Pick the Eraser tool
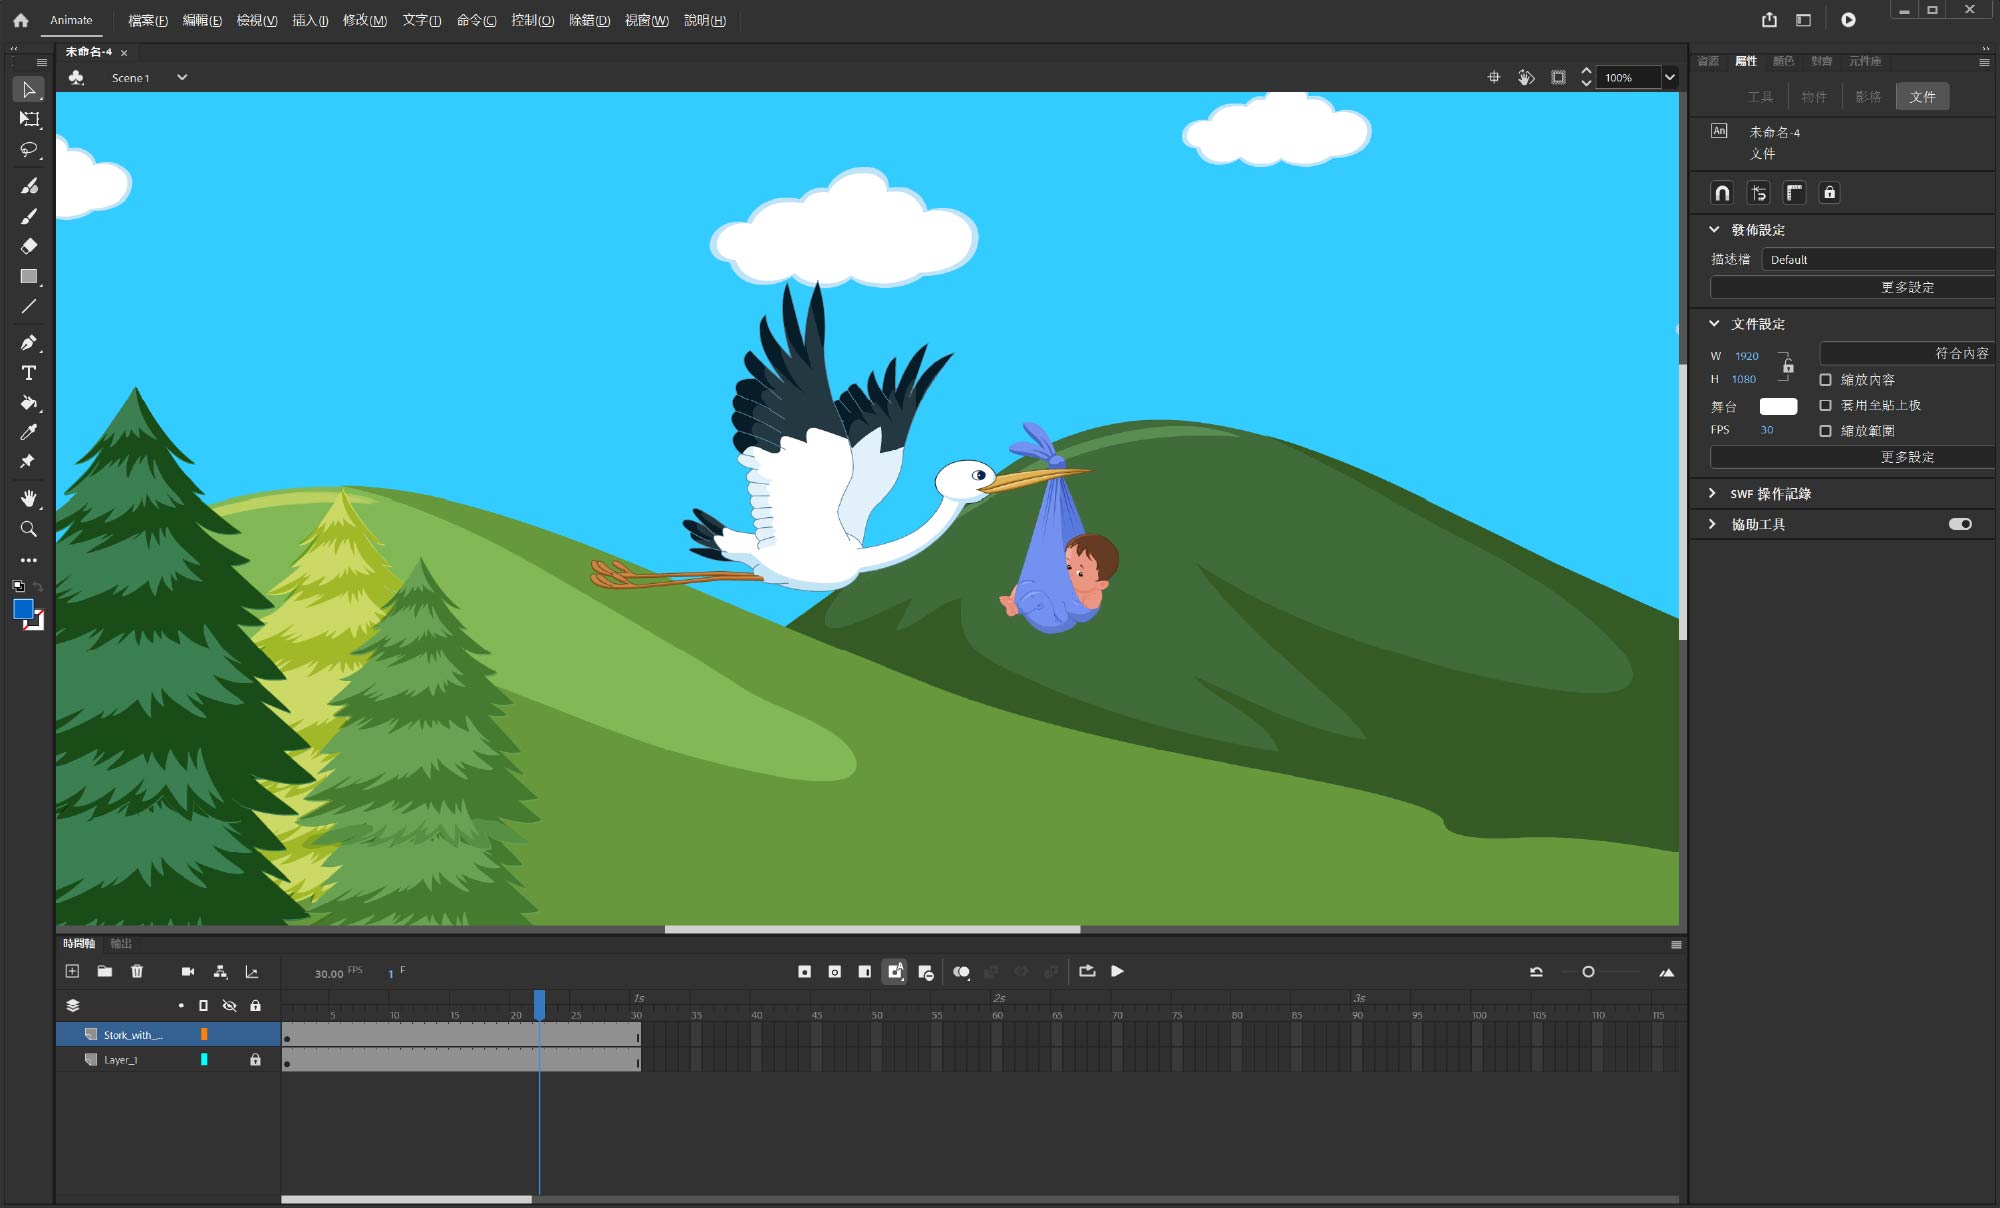The height and width of the screenshot is (1208, 2000). [x=29, y=246]
